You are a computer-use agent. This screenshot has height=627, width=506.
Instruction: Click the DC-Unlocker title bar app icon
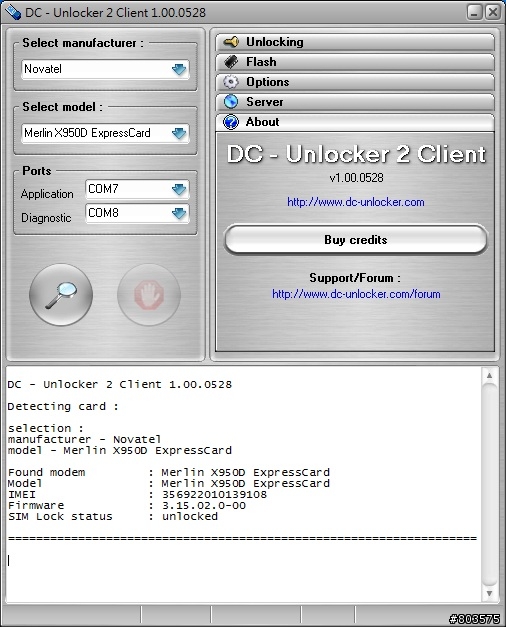(11, 12)
